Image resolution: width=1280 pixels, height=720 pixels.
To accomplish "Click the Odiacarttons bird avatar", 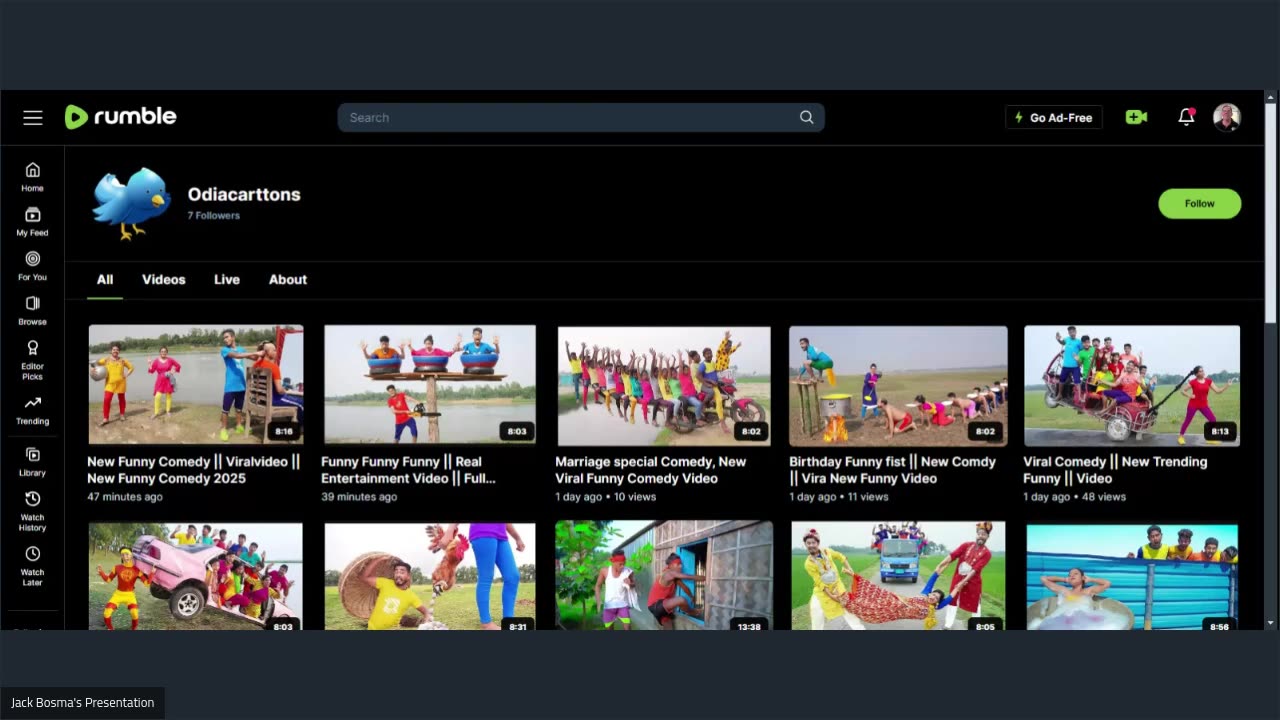I will click(131, 203).
